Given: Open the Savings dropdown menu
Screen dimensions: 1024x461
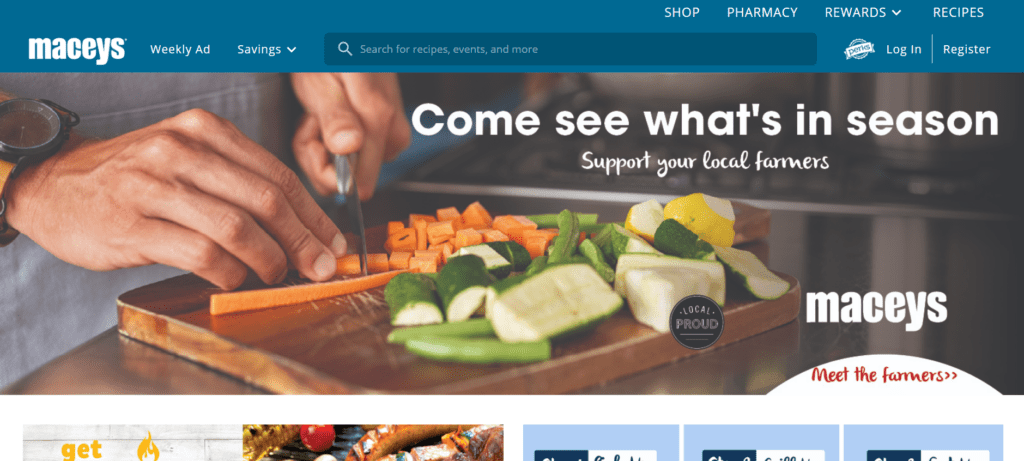Looking at the screenshot, I should (x=266, y=49).
